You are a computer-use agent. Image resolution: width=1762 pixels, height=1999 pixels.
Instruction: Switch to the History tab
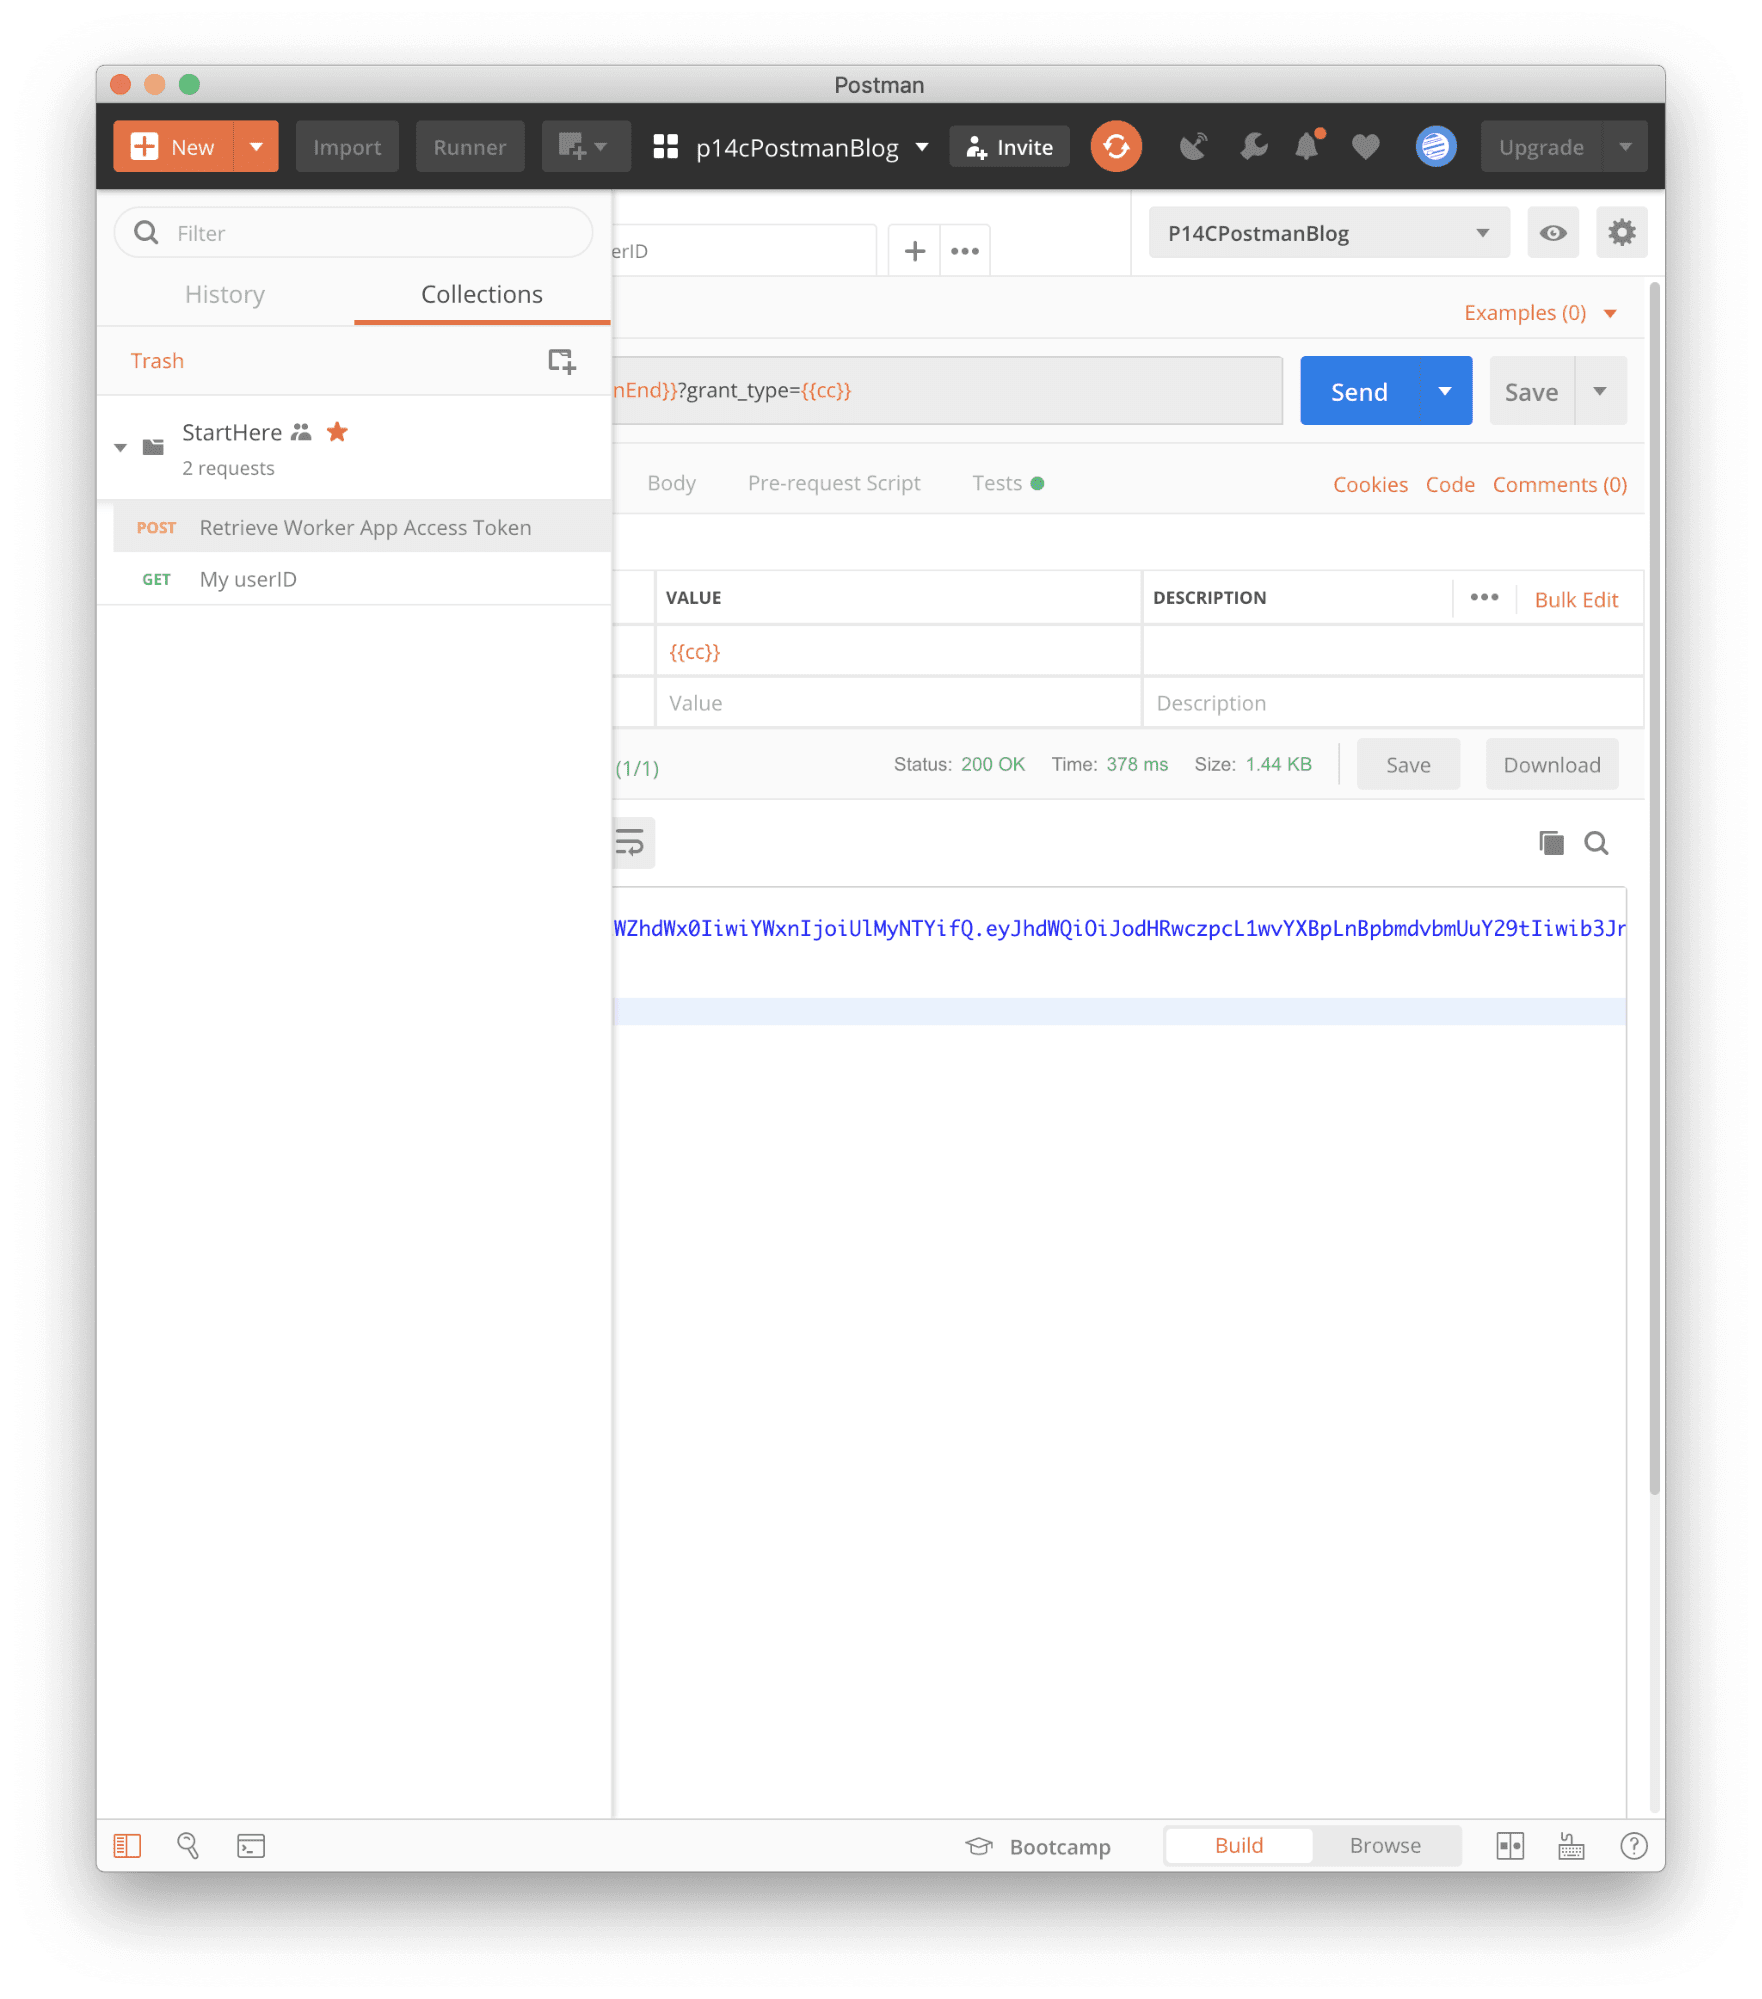225,294
